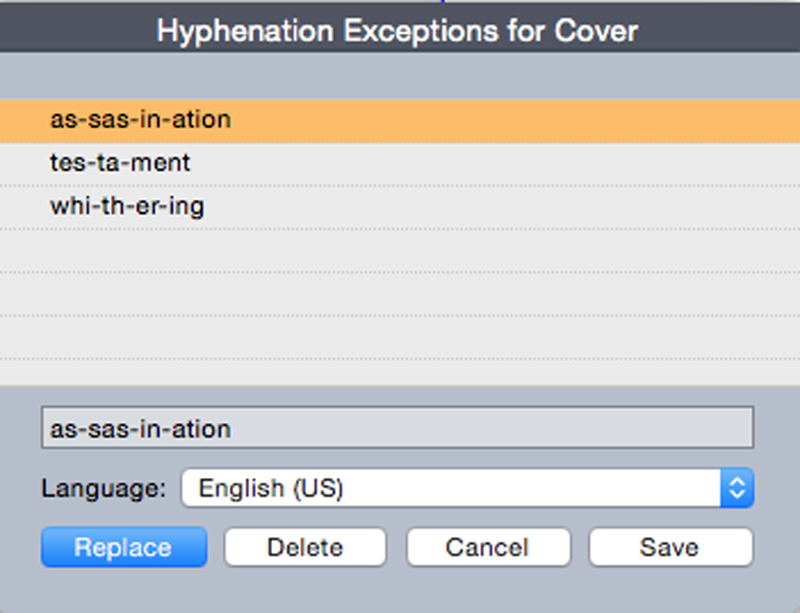Click the Language label
The height and width of the screenshot is (613, 800).
[104, 488]
